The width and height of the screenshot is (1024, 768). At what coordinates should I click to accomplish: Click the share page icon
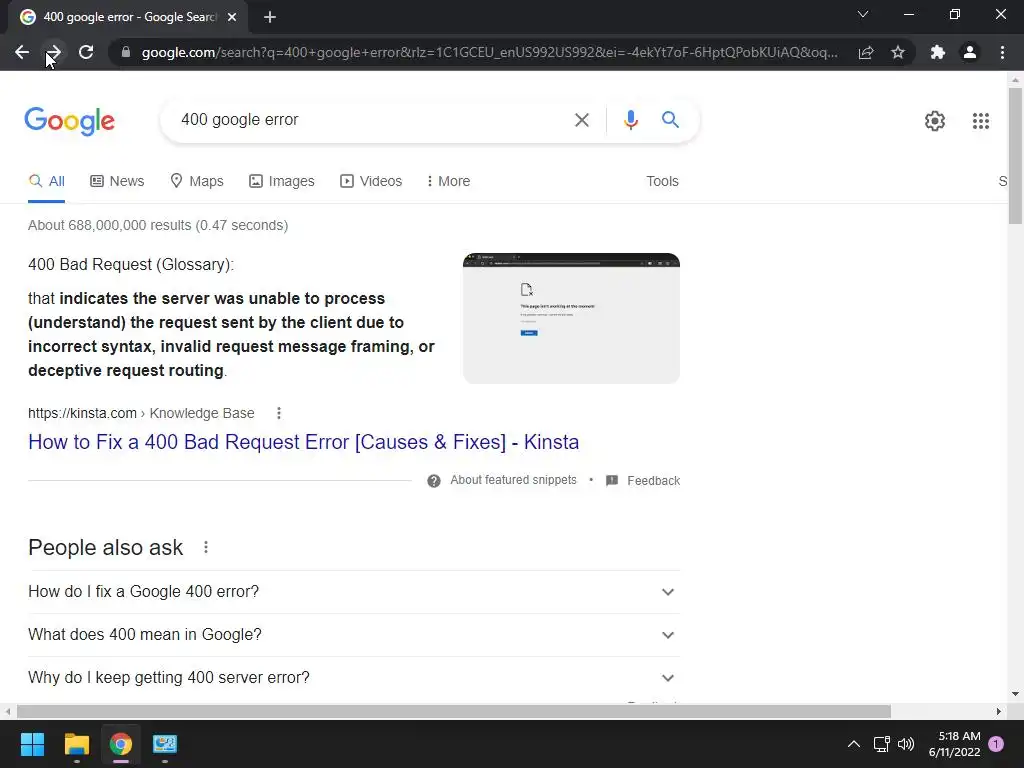click(x=866, y=52)
